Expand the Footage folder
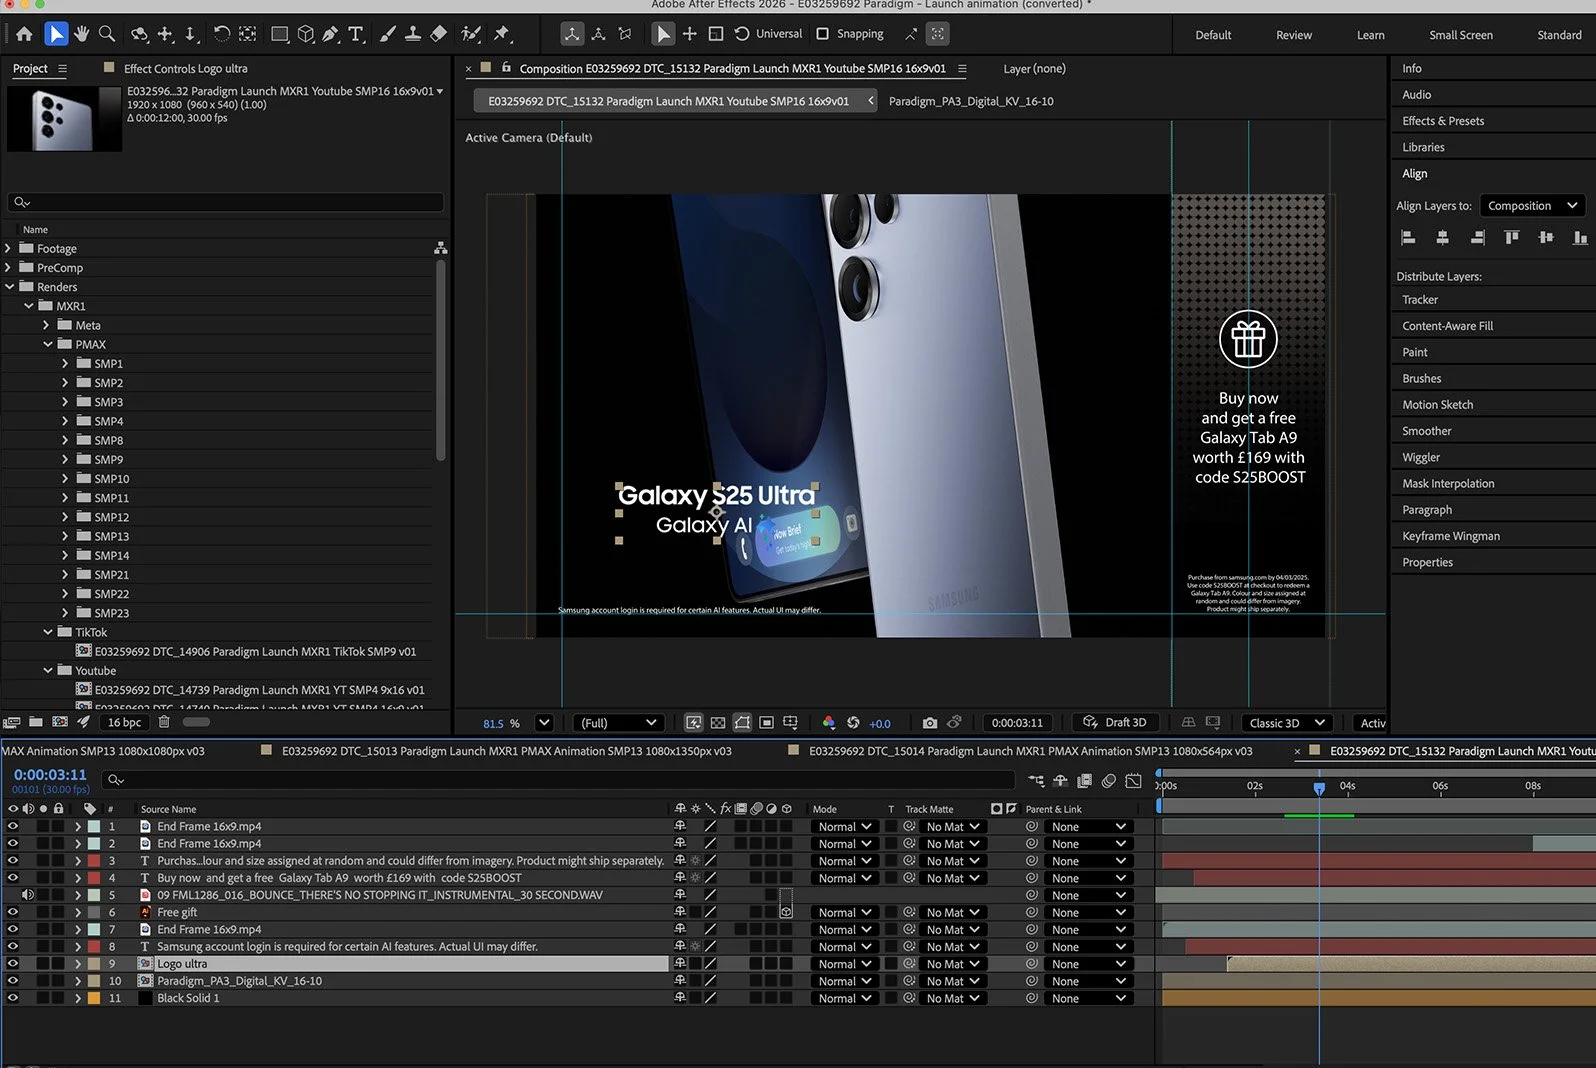The width and height of the screenshot is (1596, 1068). click(9, 249)
